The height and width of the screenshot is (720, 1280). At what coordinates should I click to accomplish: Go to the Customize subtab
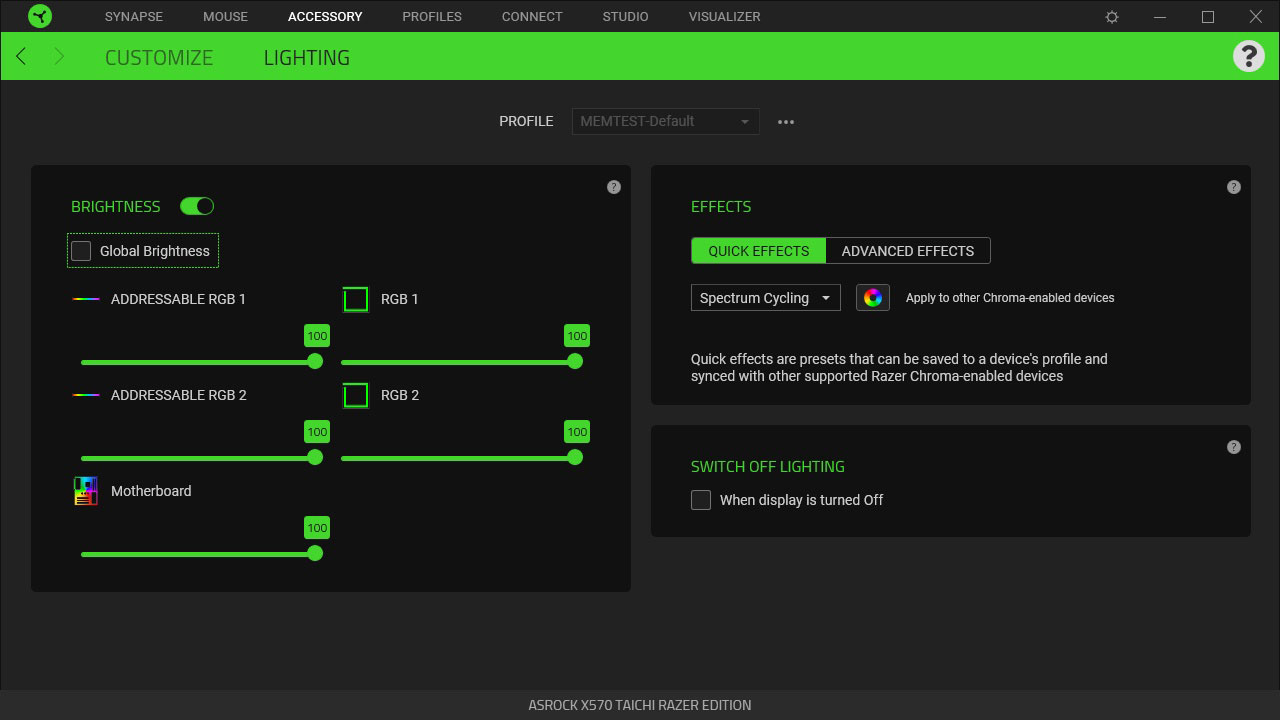coord(159,58)
